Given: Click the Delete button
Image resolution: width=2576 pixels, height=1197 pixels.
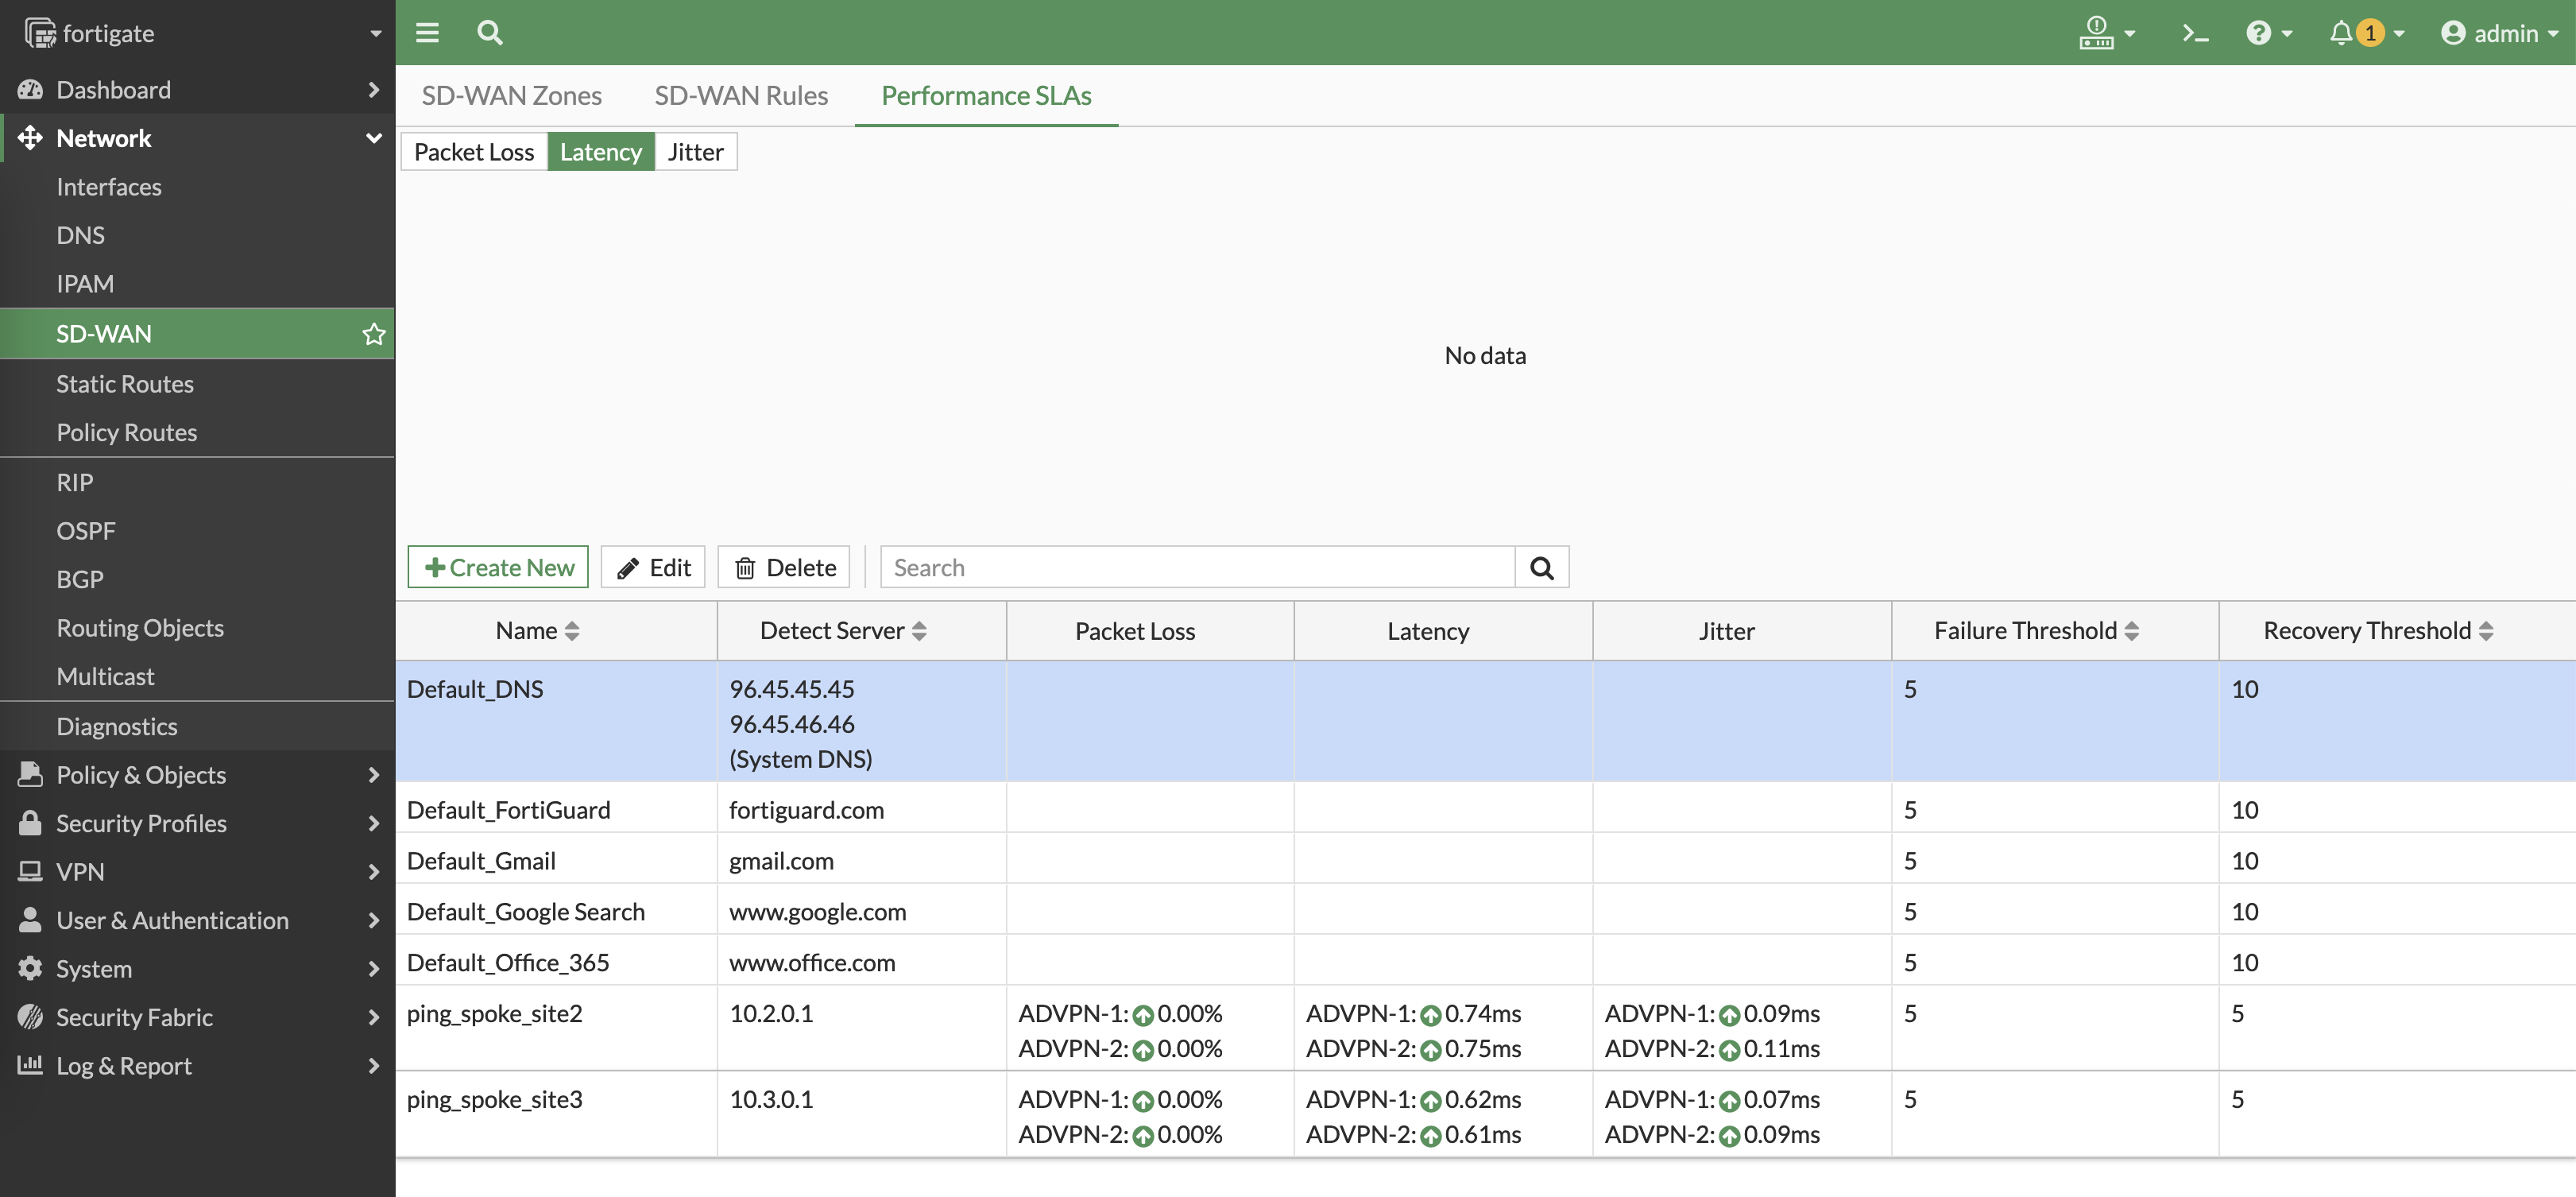Looking at the screenshot, I should (x=784, y=568).
